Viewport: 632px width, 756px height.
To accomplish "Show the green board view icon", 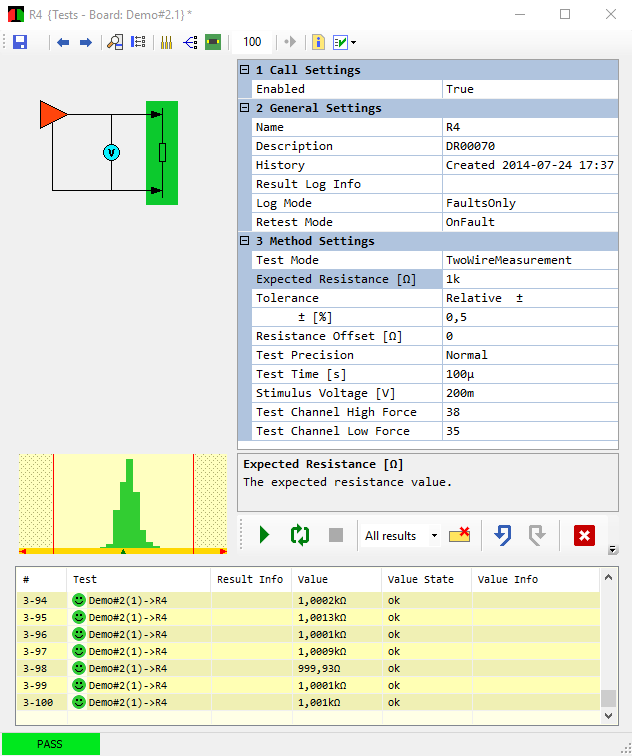I will (x=213, y=42).
